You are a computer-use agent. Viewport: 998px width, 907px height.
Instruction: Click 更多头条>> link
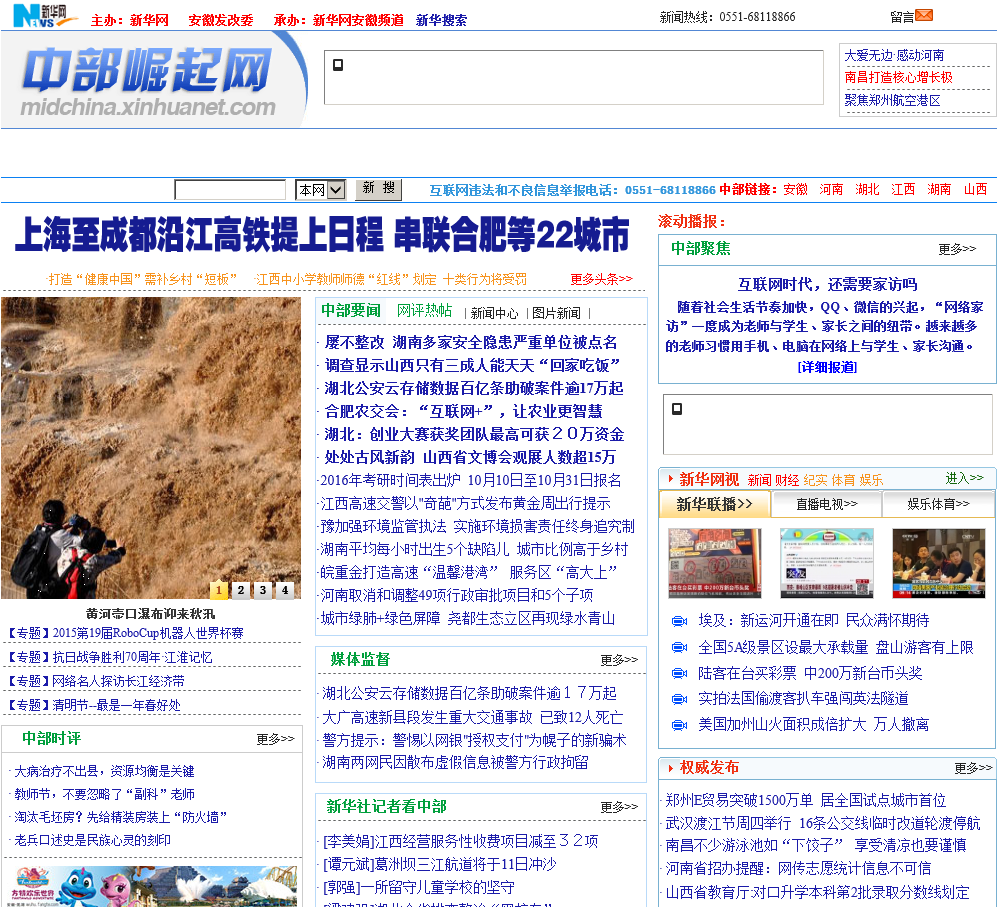tap(601, 279)
